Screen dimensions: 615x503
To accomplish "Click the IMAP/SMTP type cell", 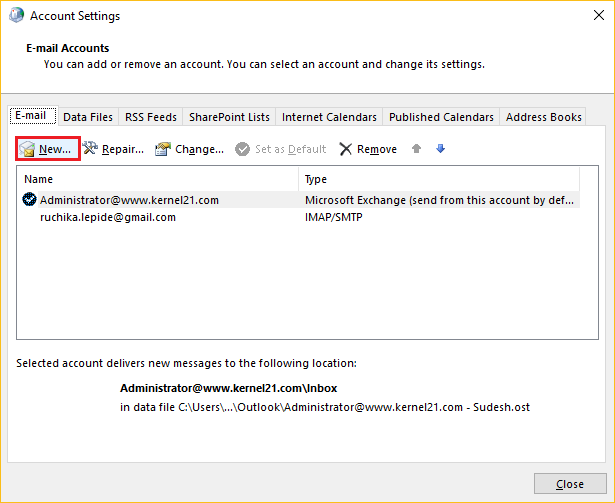I will pyautogui.click(x=333, y=217).
